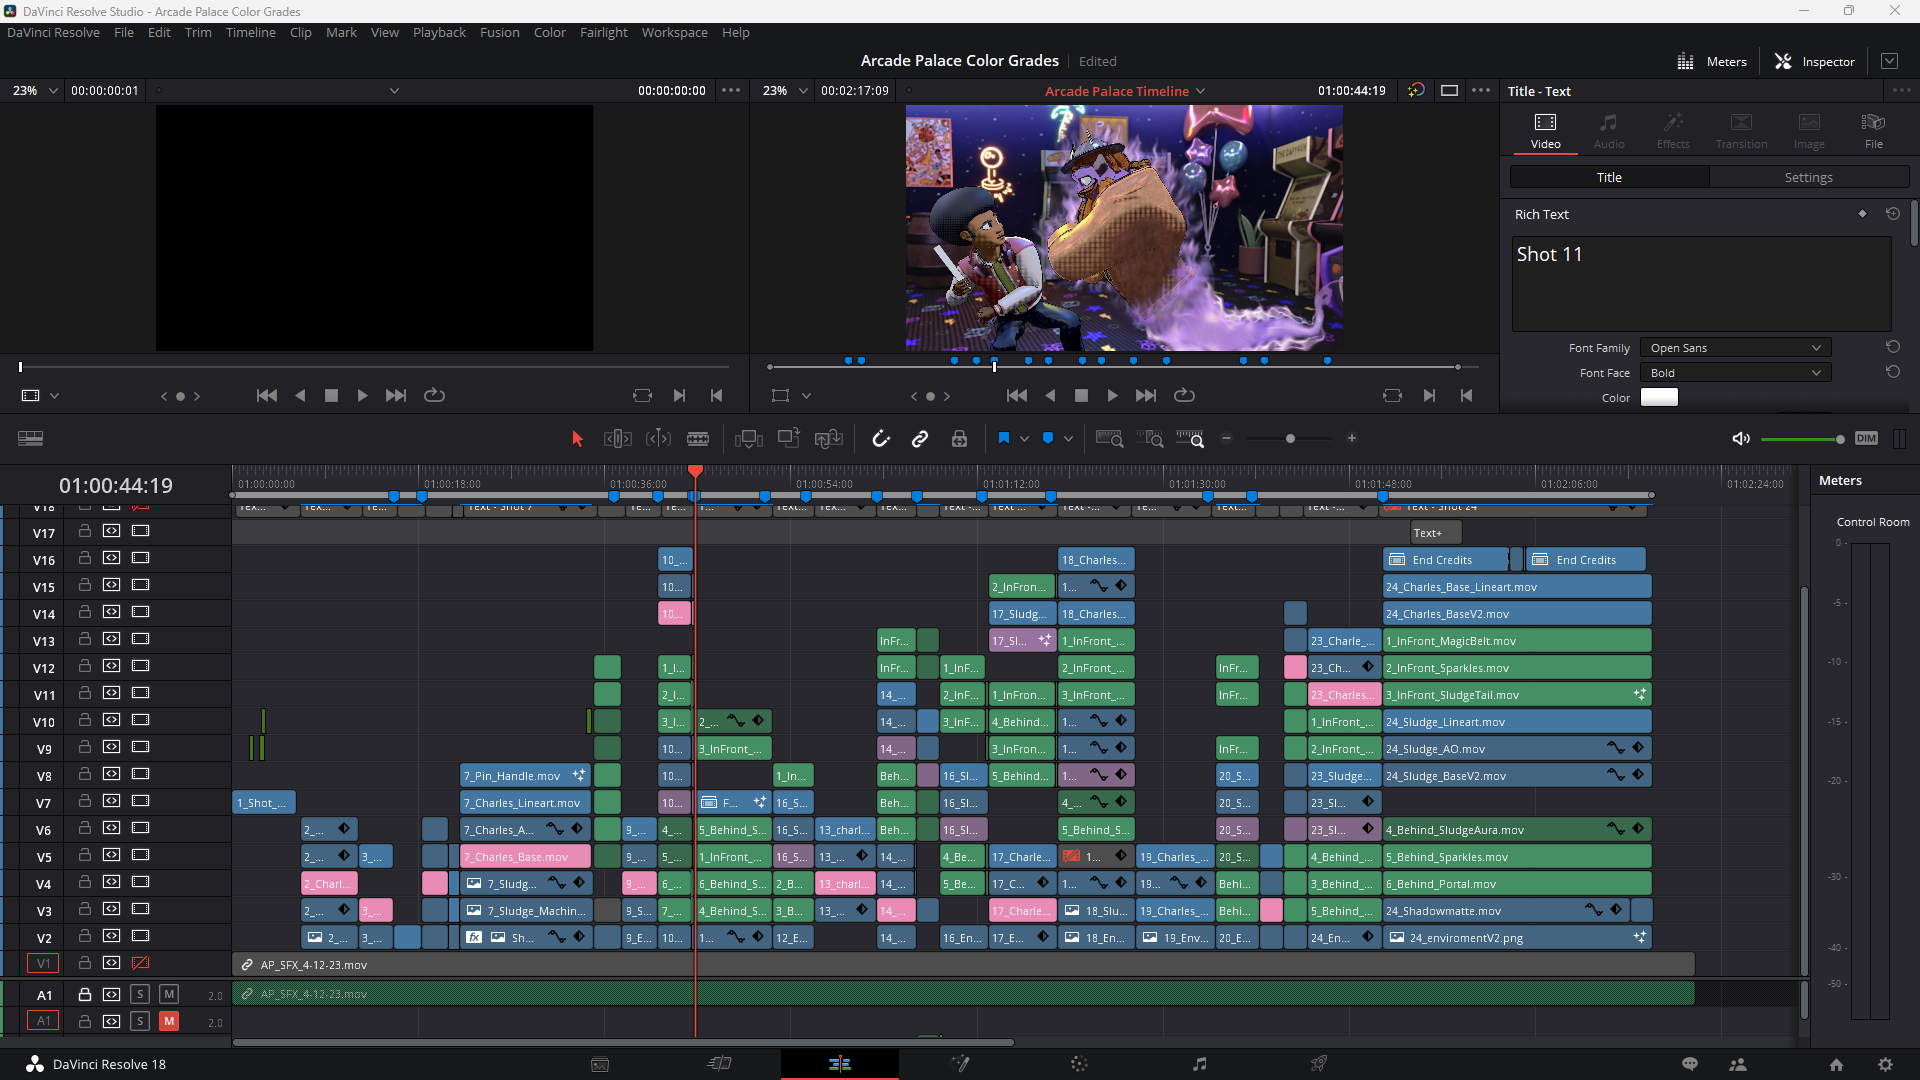Mute the upper A1 audio track
The height and width of the screenshot is (1080, 1920).
[x=169, y=995]
